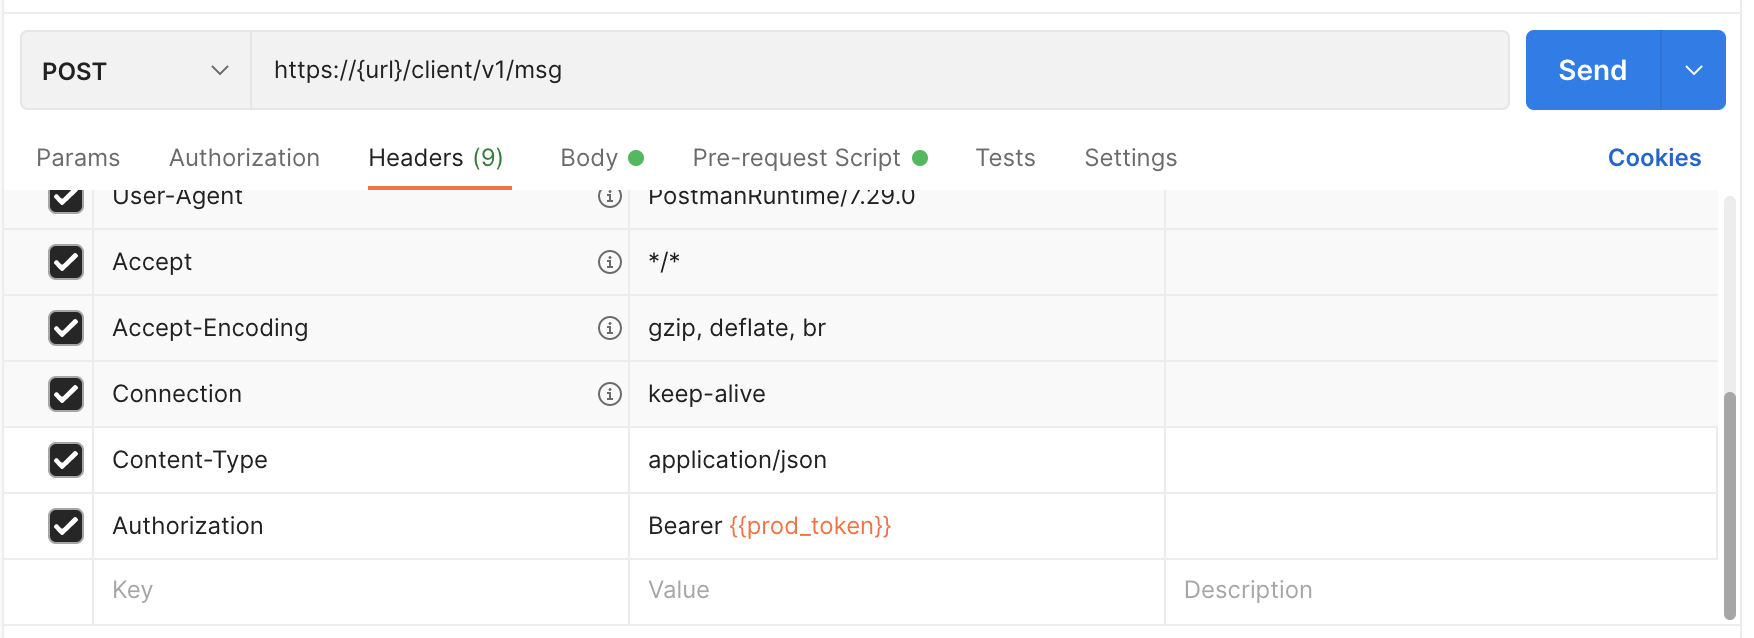The width and height of the screenshot is (1754, 638).
Task: Toggle the Authorization header checkbox
Action: (x=66, y=526)
